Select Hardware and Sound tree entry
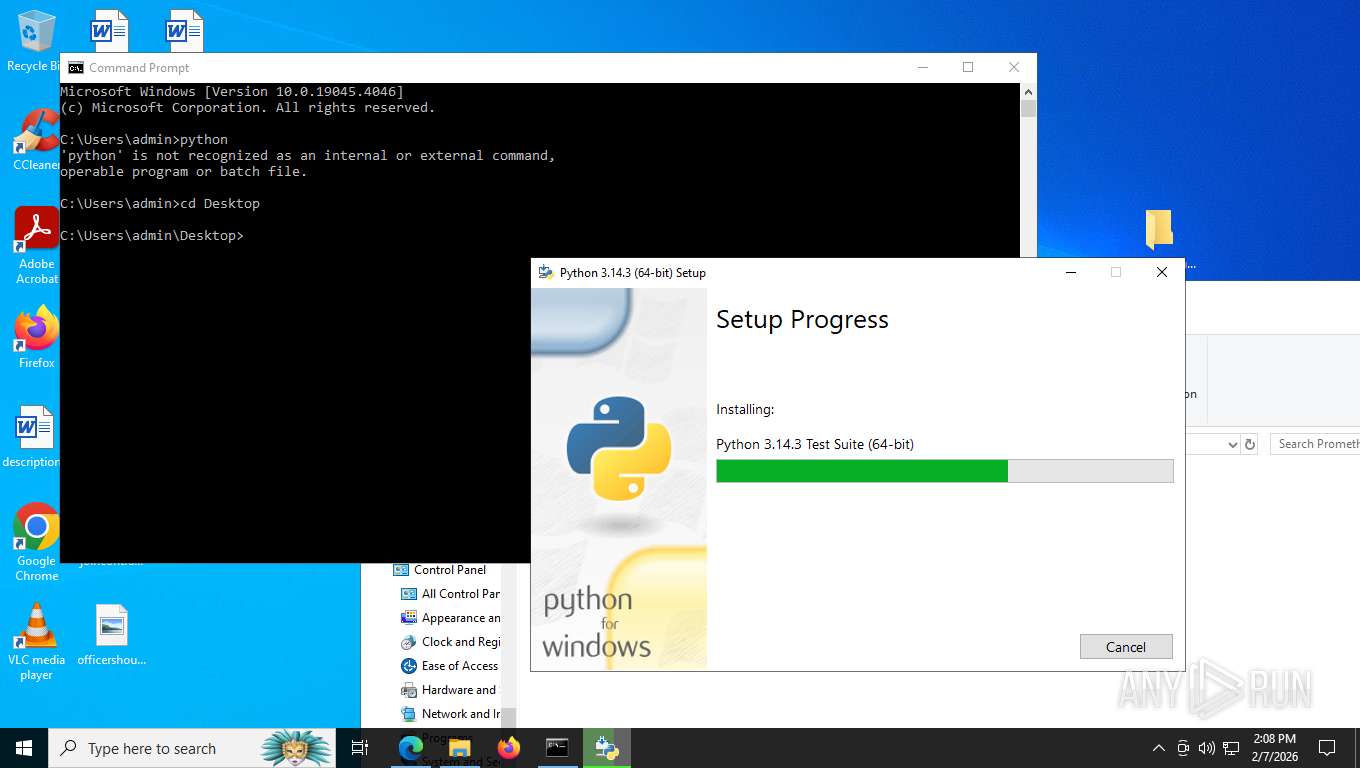1360x768 pixels. click(450, 690)
